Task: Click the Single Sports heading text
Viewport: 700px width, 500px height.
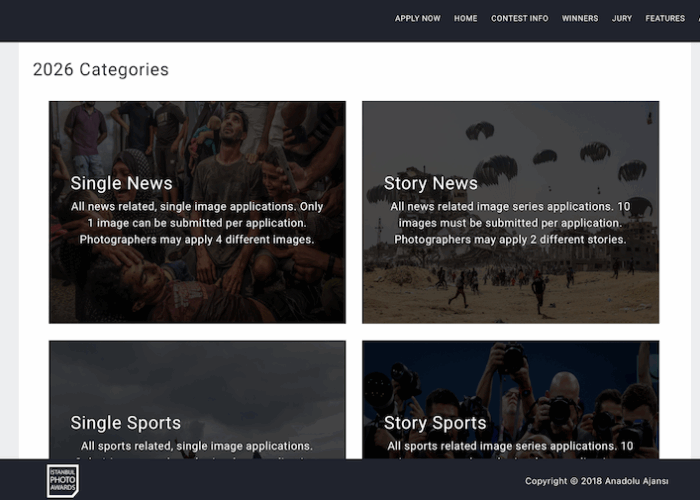Action: (125, 423)
